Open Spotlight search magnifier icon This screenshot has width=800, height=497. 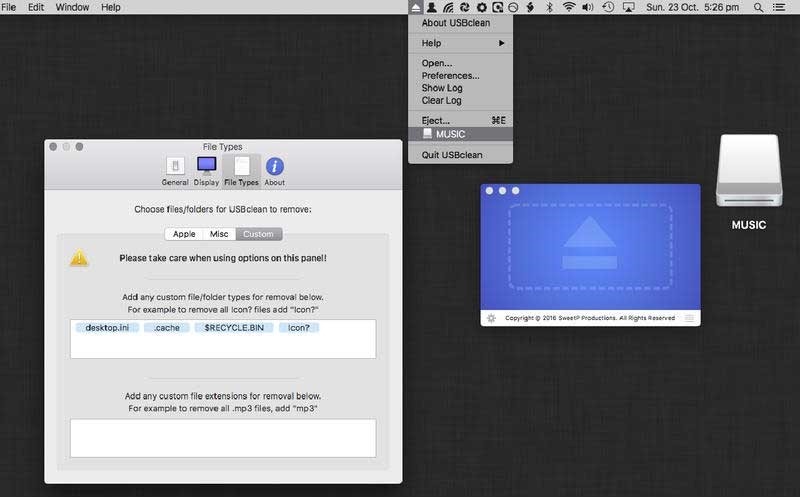pyautogui.click(x=757, y=7)
